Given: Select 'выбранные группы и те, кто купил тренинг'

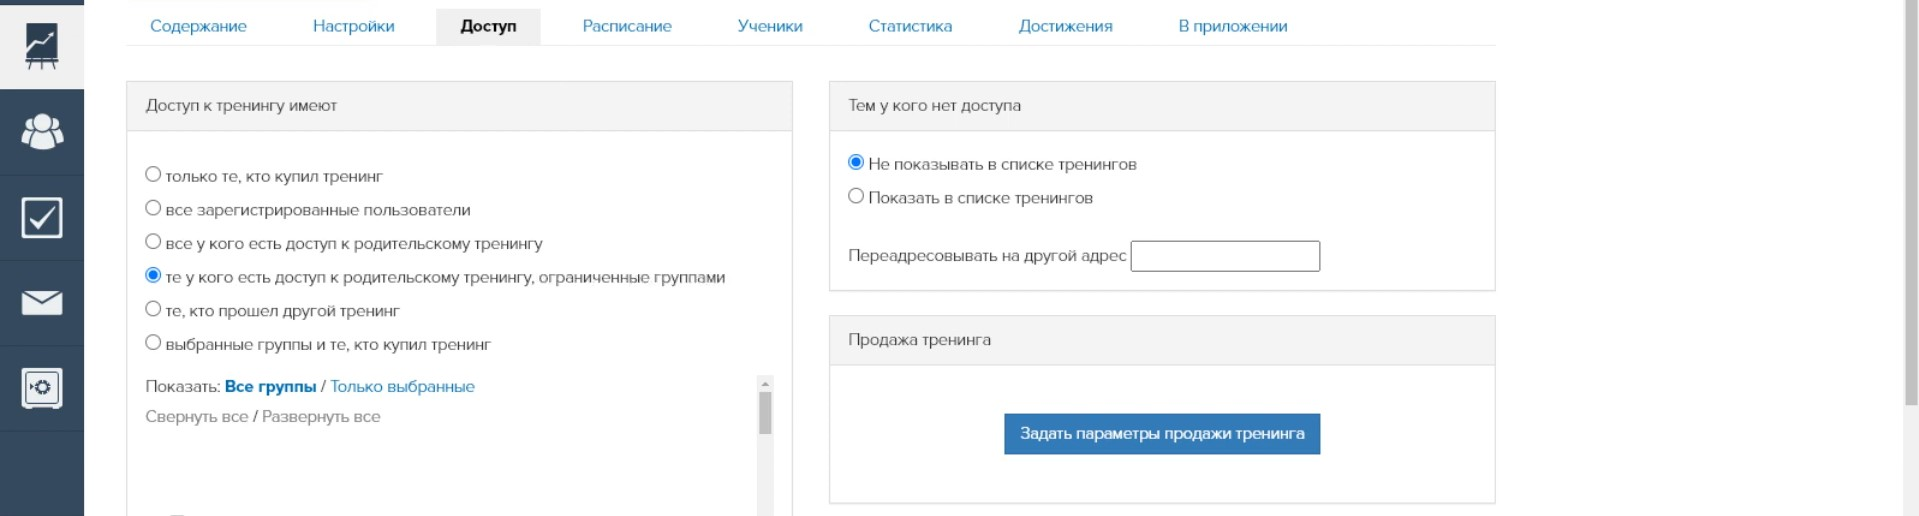Looking at the screenshot, I should coord(153,342).
